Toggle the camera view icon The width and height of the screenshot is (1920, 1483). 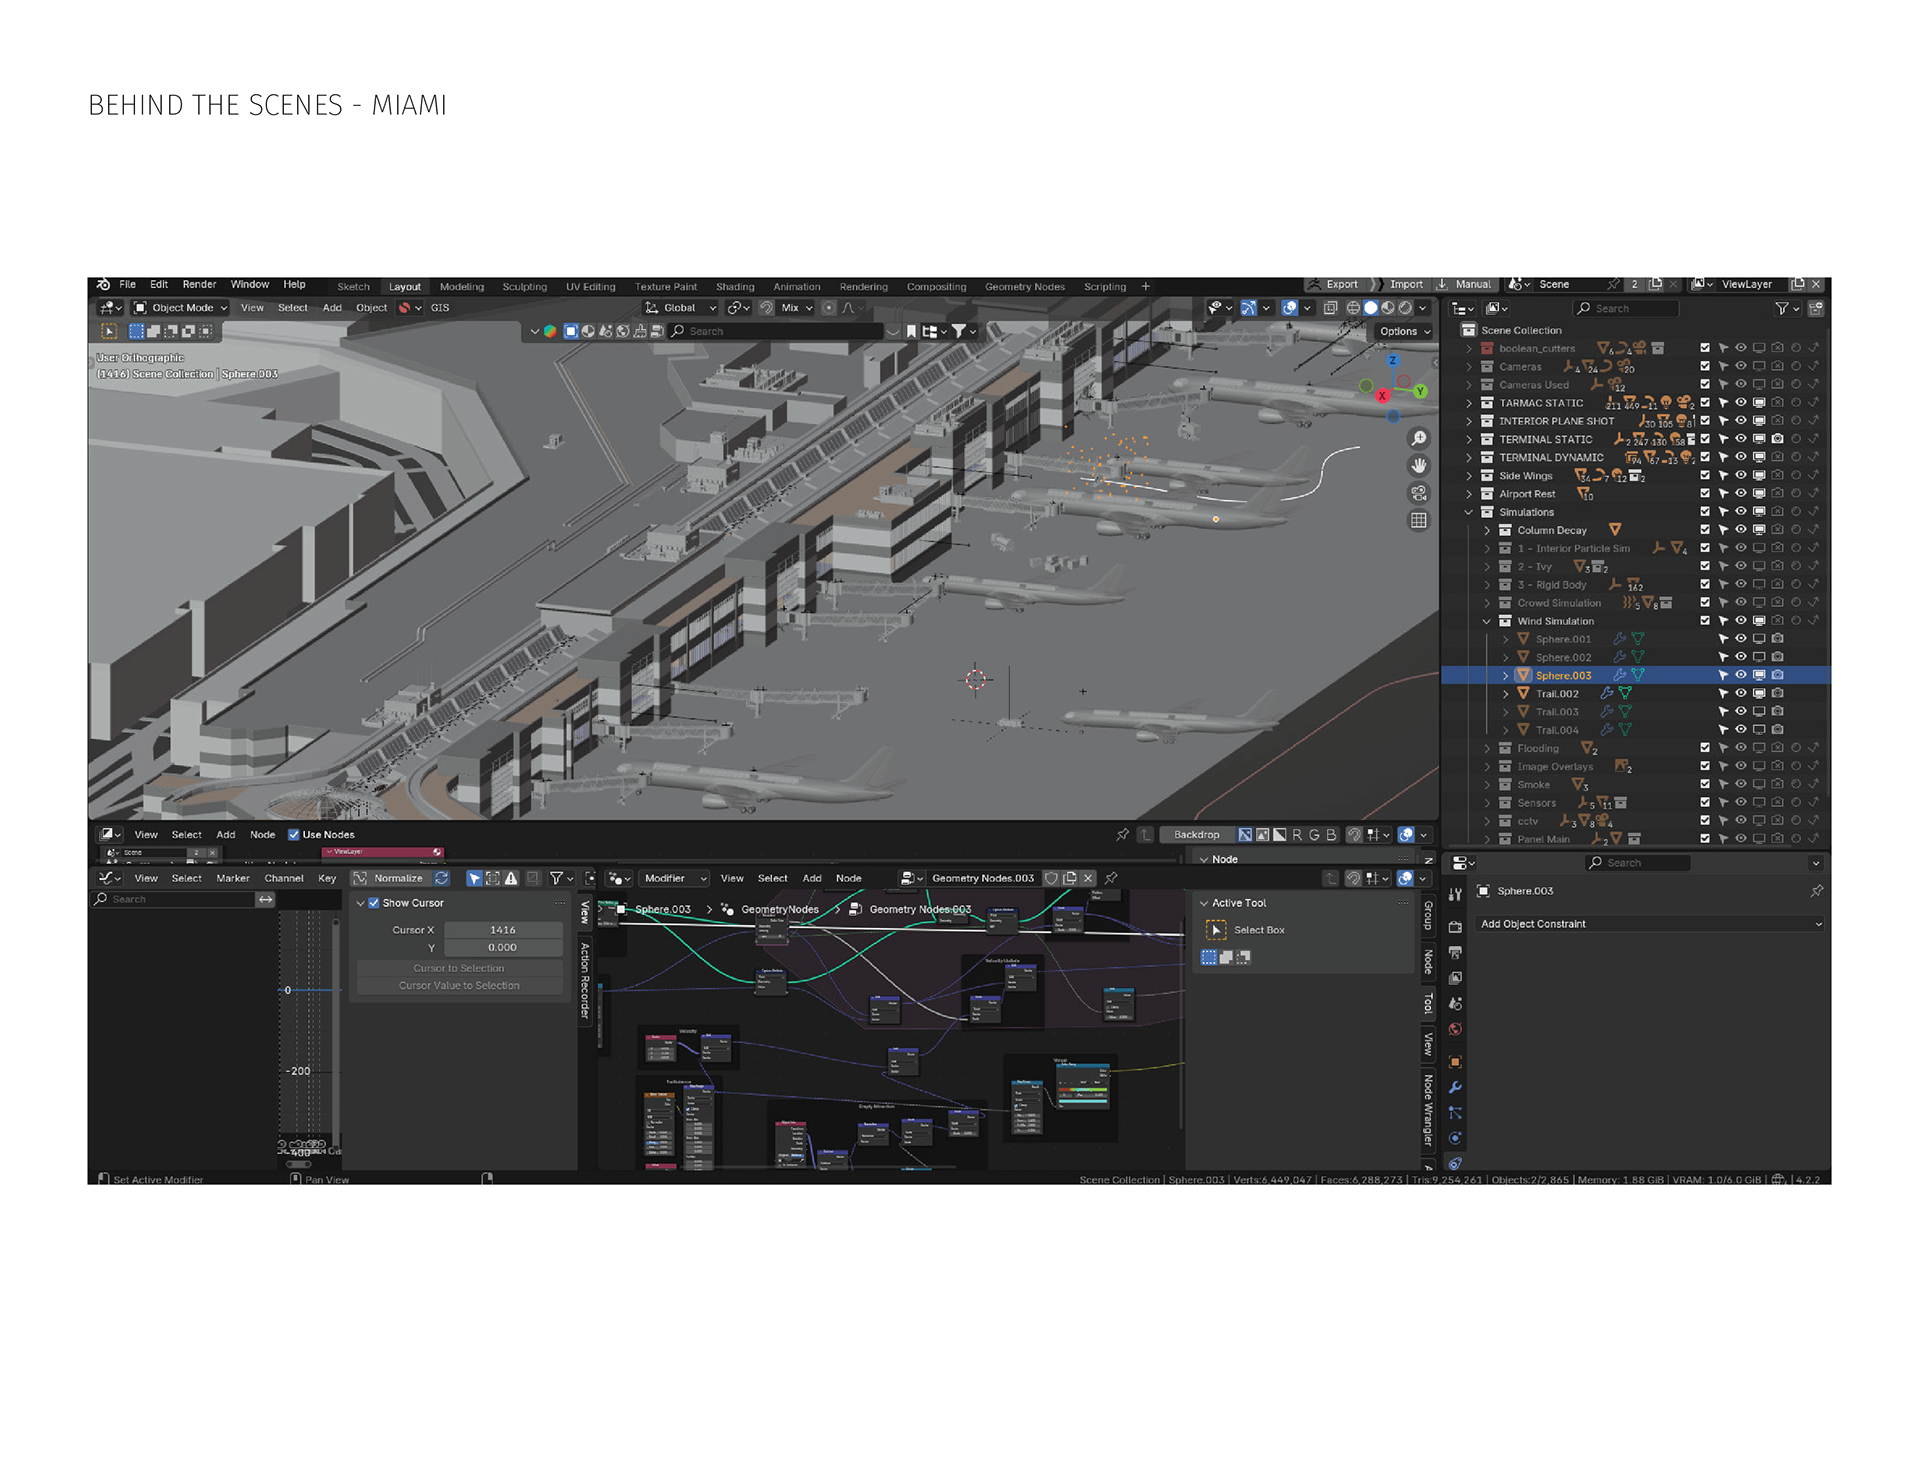1418,493
